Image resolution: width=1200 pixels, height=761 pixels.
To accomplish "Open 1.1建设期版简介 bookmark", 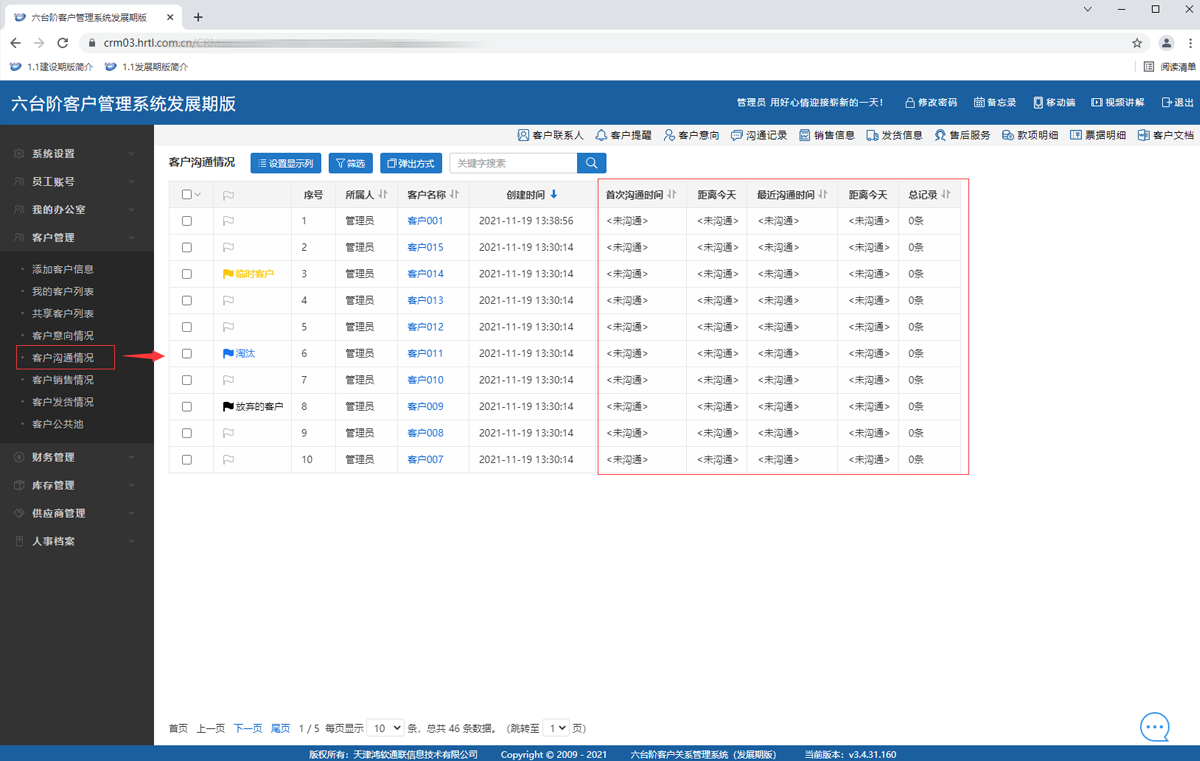I will pyautogui.click(x=52, y=67).
